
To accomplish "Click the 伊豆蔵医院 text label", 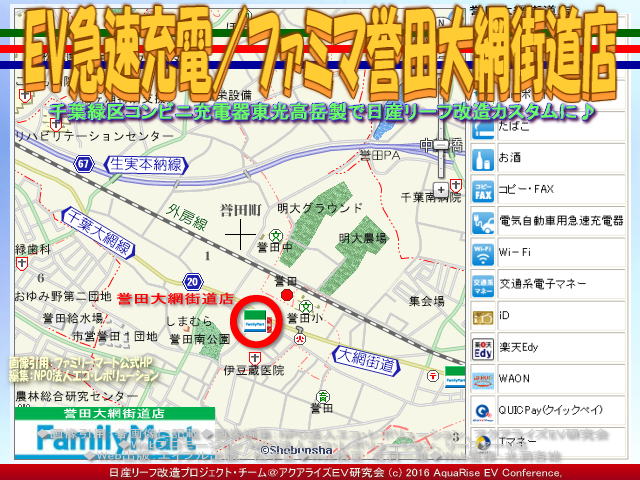I will coord(254,371).
